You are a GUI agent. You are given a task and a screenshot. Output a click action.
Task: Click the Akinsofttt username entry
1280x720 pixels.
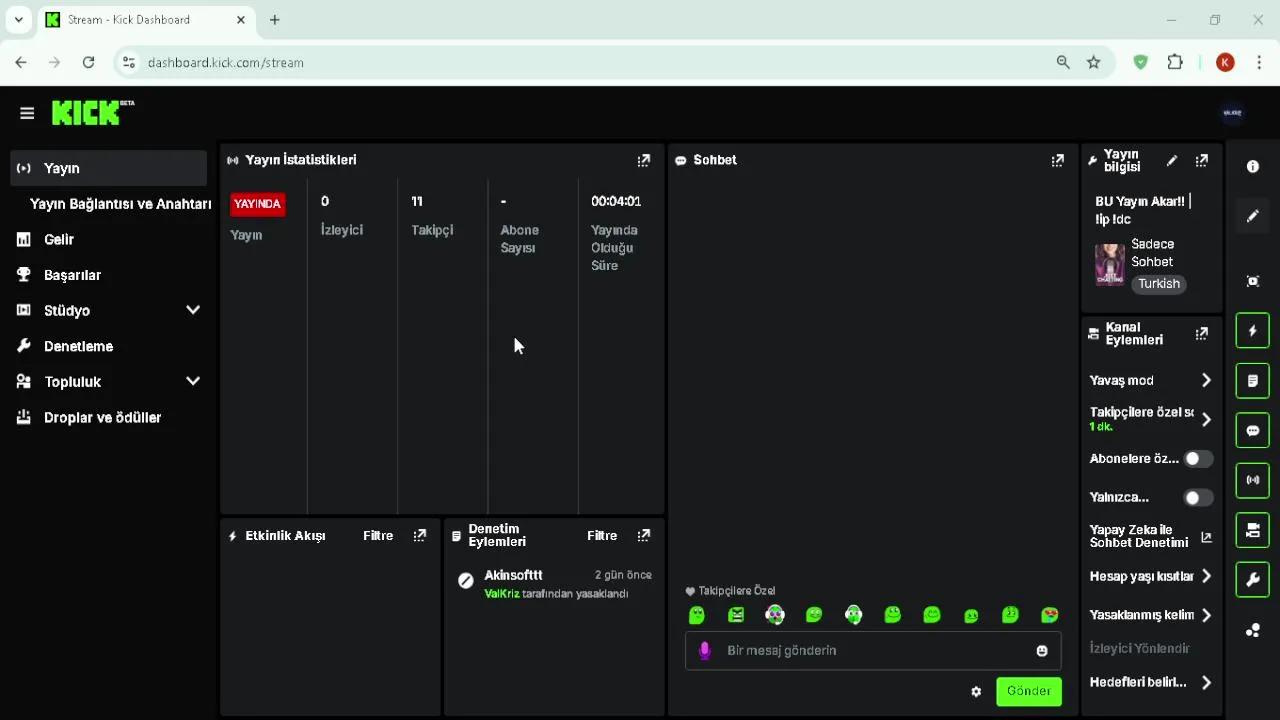pos(513,575)
